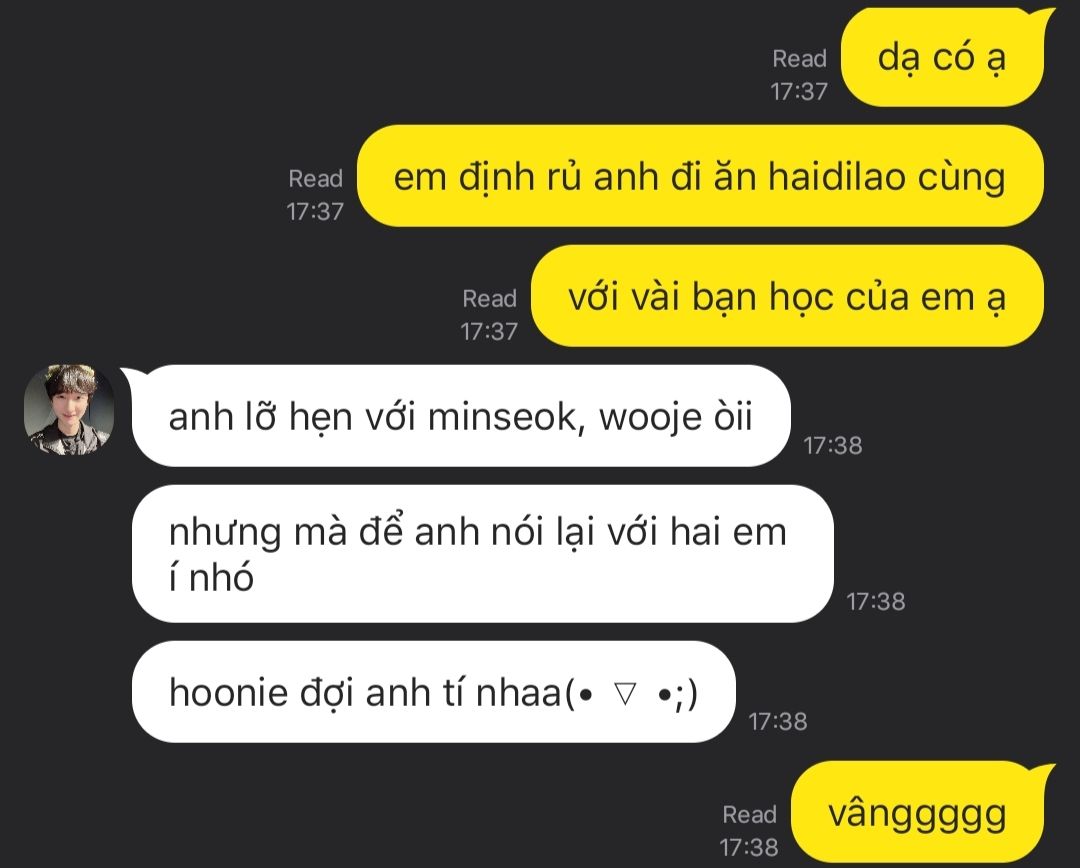Select the 'nhưng mà để anh nói lại' bubble

pyautogui.click(x=482, y=554)
